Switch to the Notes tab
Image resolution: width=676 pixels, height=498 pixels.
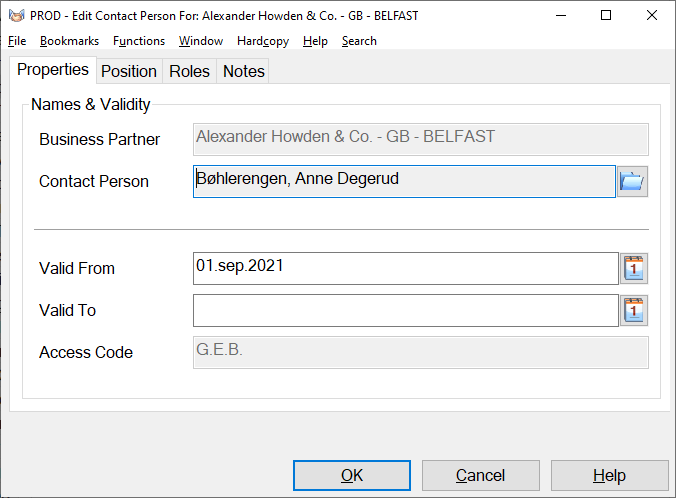244,71
